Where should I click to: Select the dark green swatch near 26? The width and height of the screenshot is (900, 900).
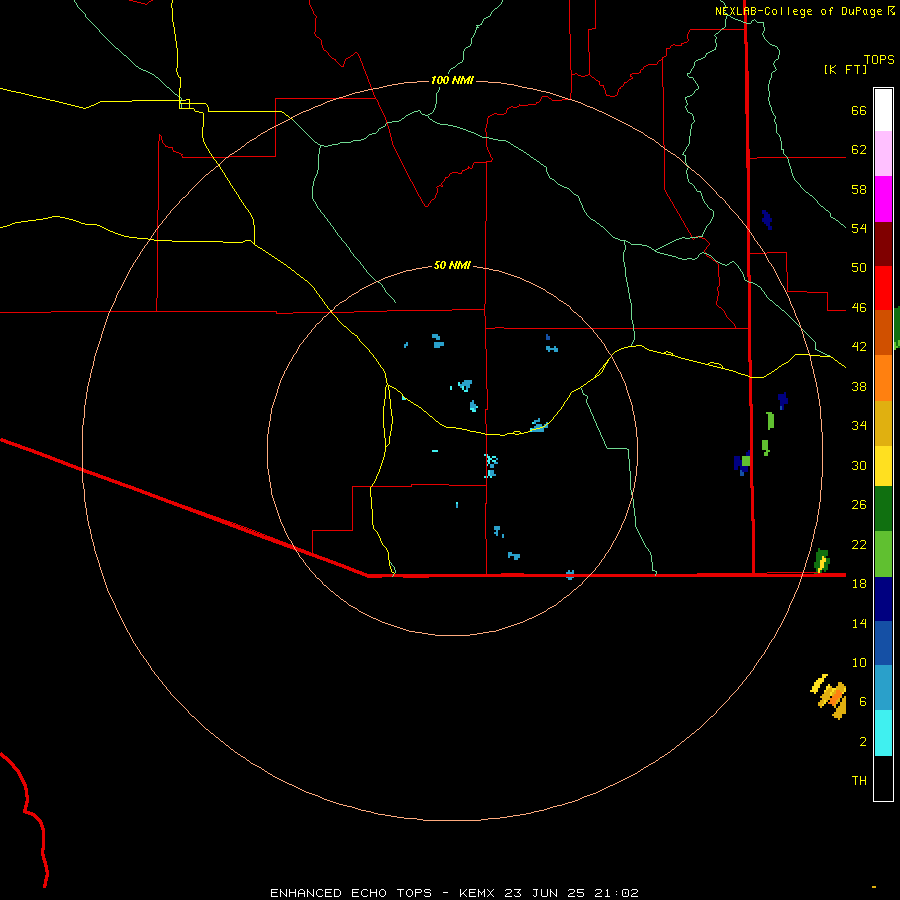pos(883,509)
